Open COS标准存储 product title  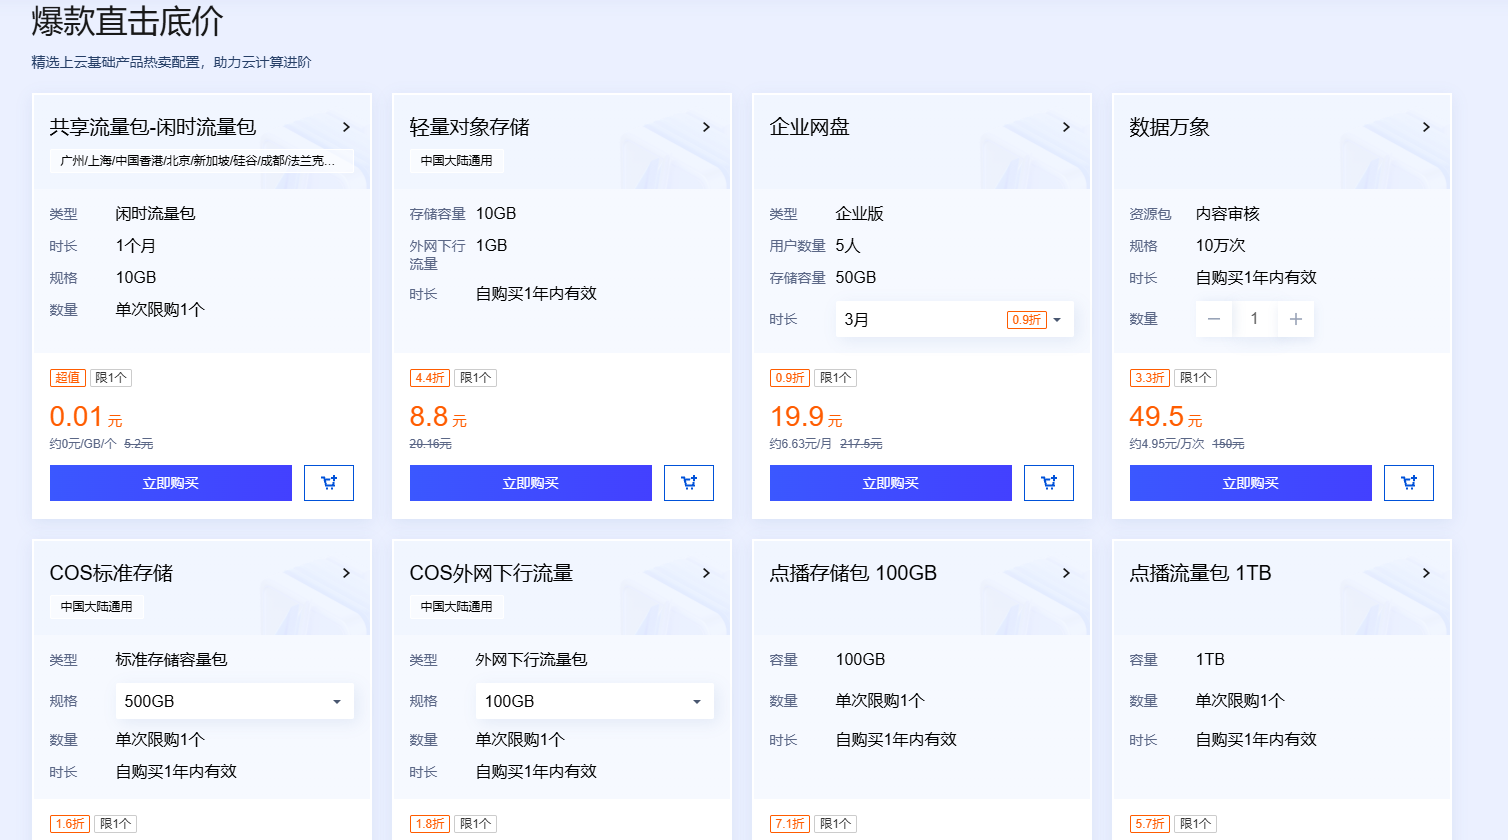point(111,573)
